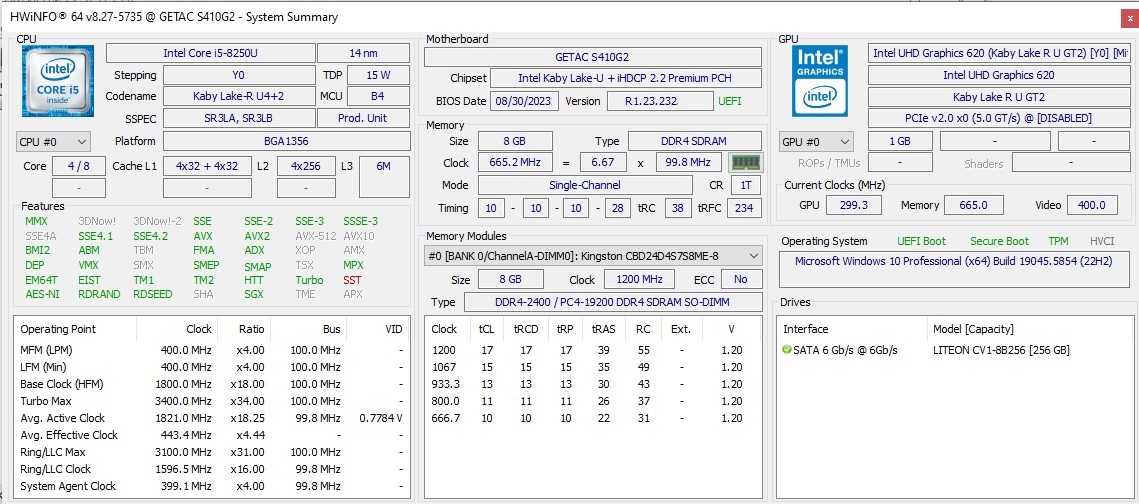Click the Turbo feature label
1139x504 pixels.
[x=309, y=280]
